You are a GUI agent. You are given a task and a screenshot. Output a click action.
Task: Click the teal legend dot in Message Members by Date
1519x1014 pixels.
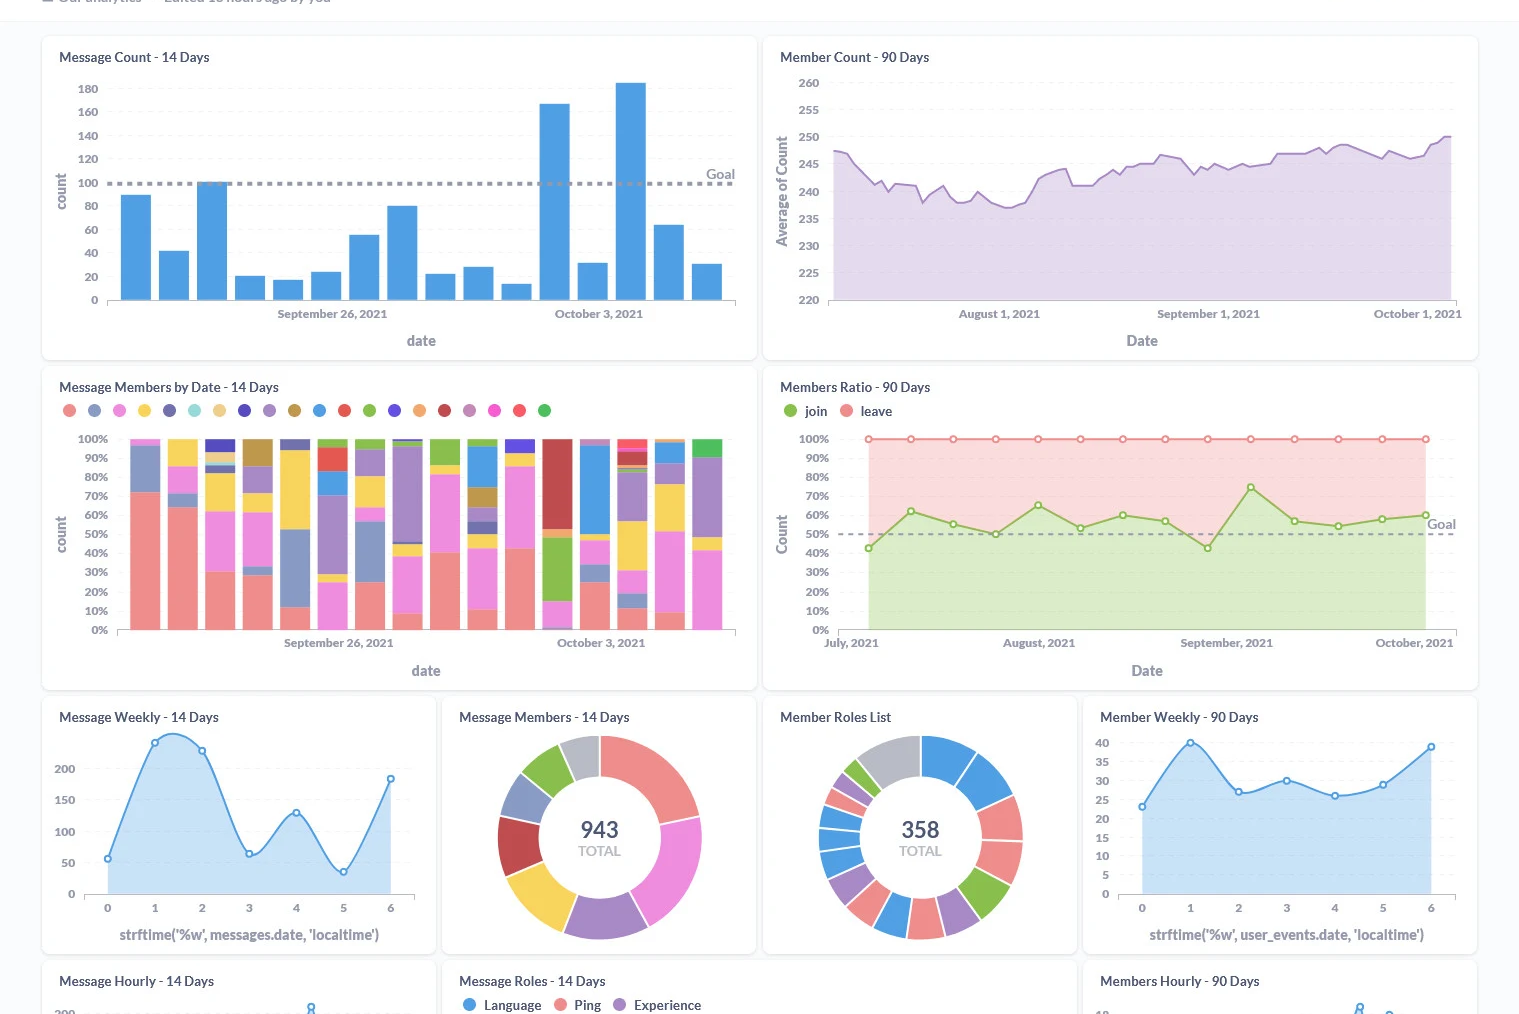point(194,411)
